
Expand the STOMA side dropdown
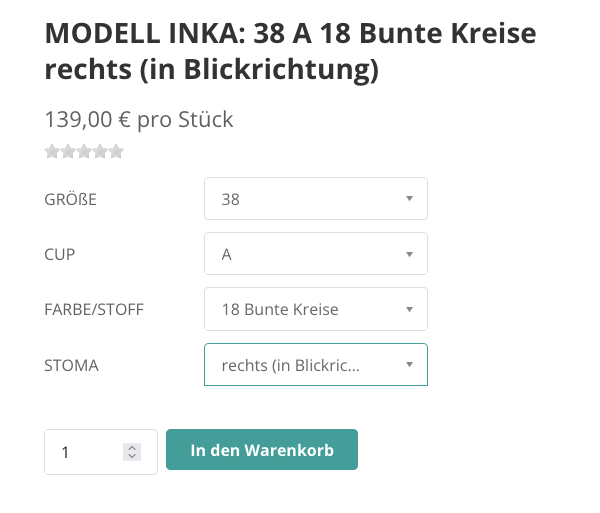point(315,365)
